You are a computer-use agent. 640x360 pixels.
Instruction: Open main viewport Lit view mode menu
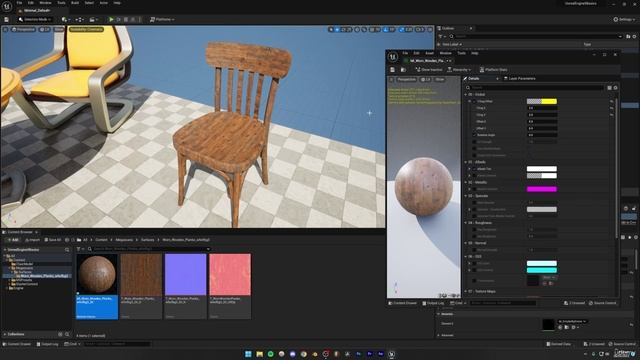44,29
